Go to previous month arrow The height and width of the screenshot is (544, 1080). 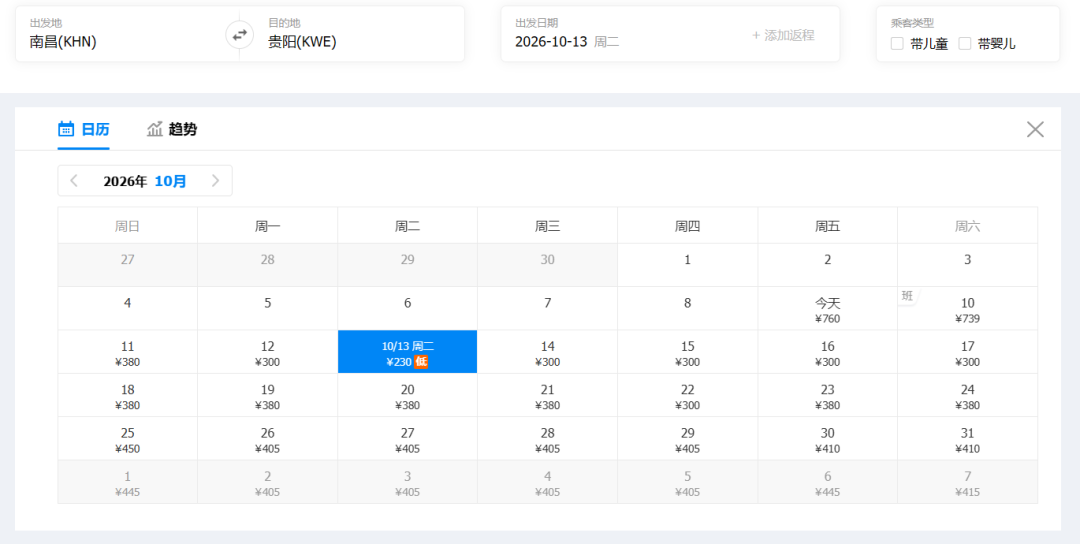pyautogui.click(x=74, y=181)
